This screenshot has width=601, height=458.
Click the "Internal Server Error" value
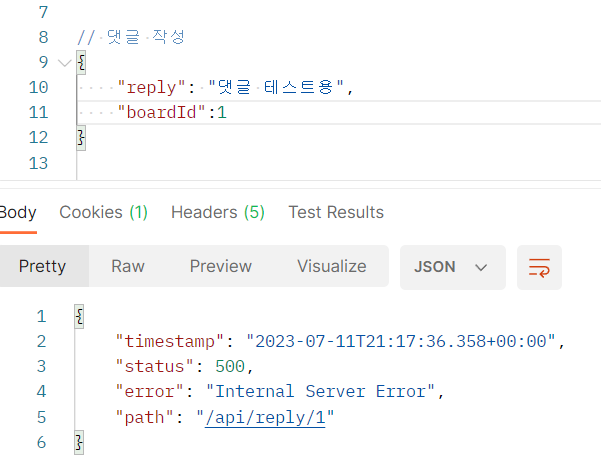point(320,391)
